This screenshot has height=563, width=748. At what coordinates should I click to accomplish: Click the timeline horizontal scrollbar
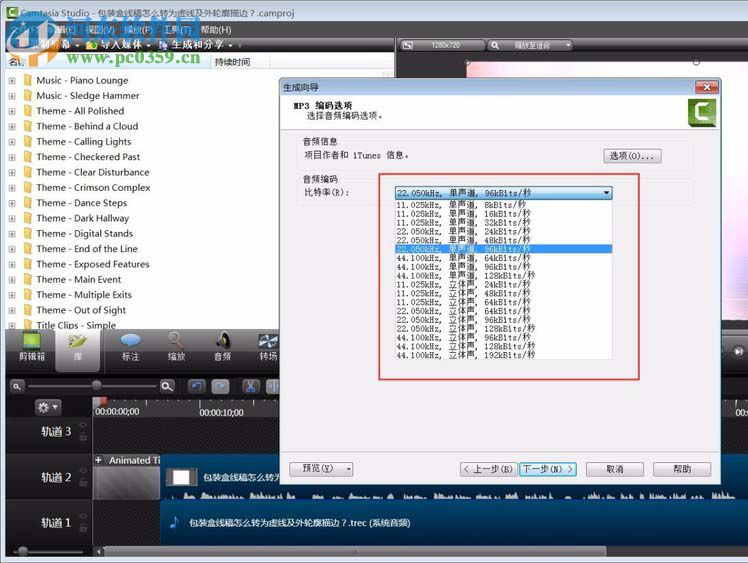pos(355,552)
